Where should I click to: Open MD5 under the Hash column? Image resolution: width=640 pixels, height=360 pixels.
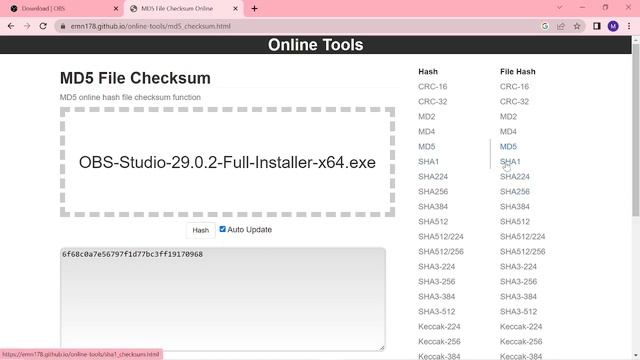click(x=427, y=147)
